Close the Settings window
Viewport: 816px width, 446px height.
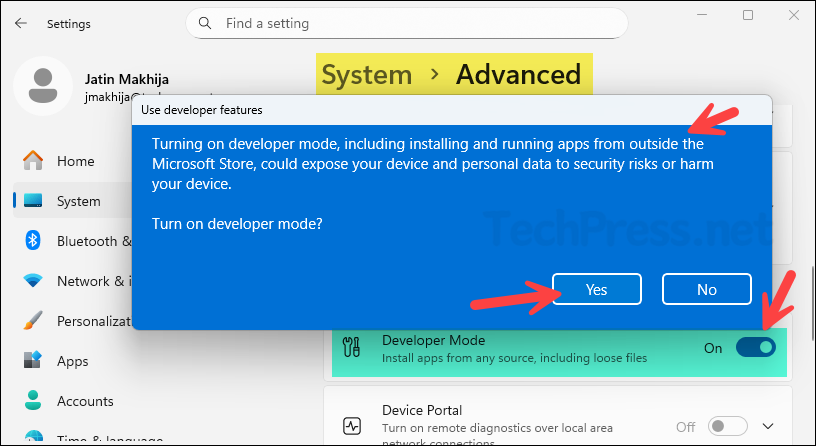[x=793, y=15]
